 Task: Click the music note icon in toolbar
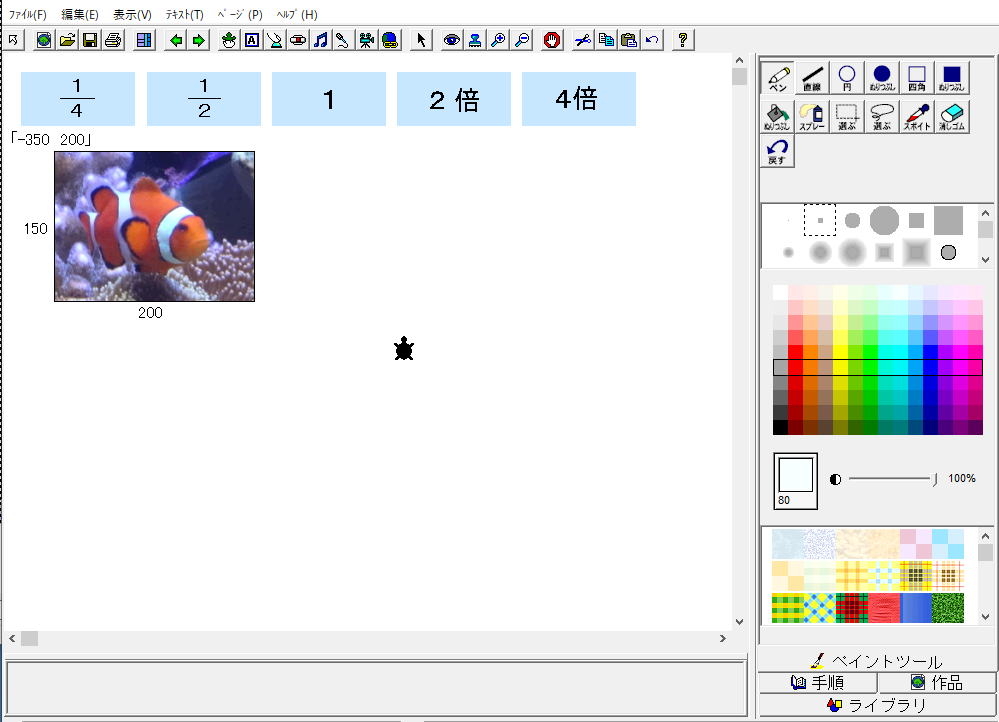coord(321,40)
